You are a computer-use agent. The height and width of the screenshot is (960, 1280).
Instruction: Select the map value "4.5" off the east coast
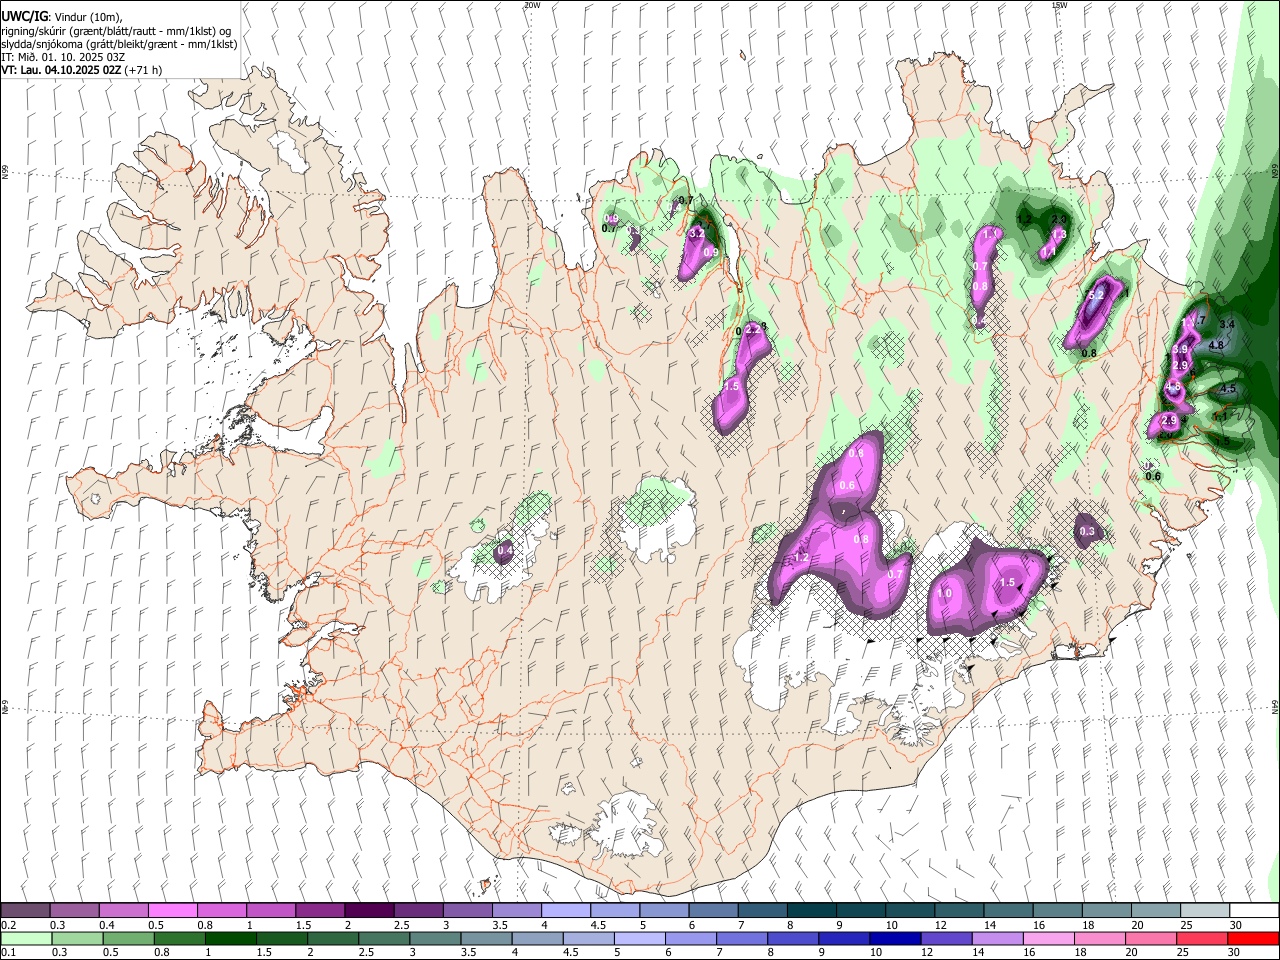click(1229, 389)
